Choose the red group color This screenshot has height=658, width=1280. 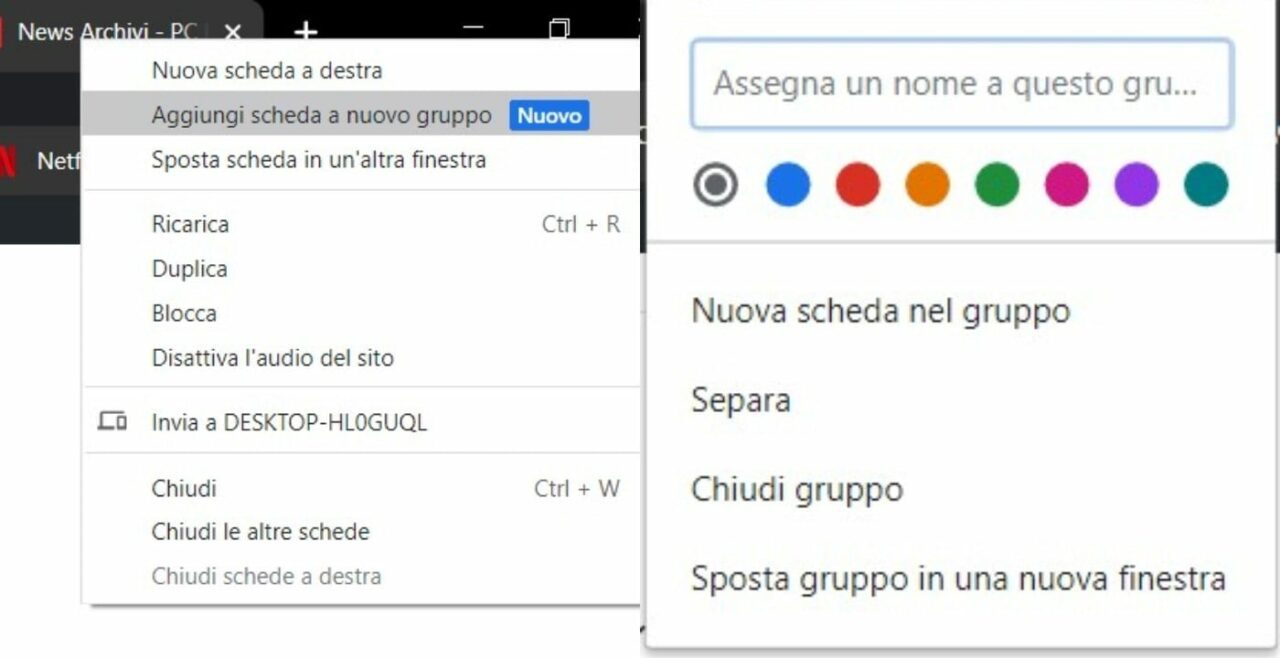pos(858,185)
